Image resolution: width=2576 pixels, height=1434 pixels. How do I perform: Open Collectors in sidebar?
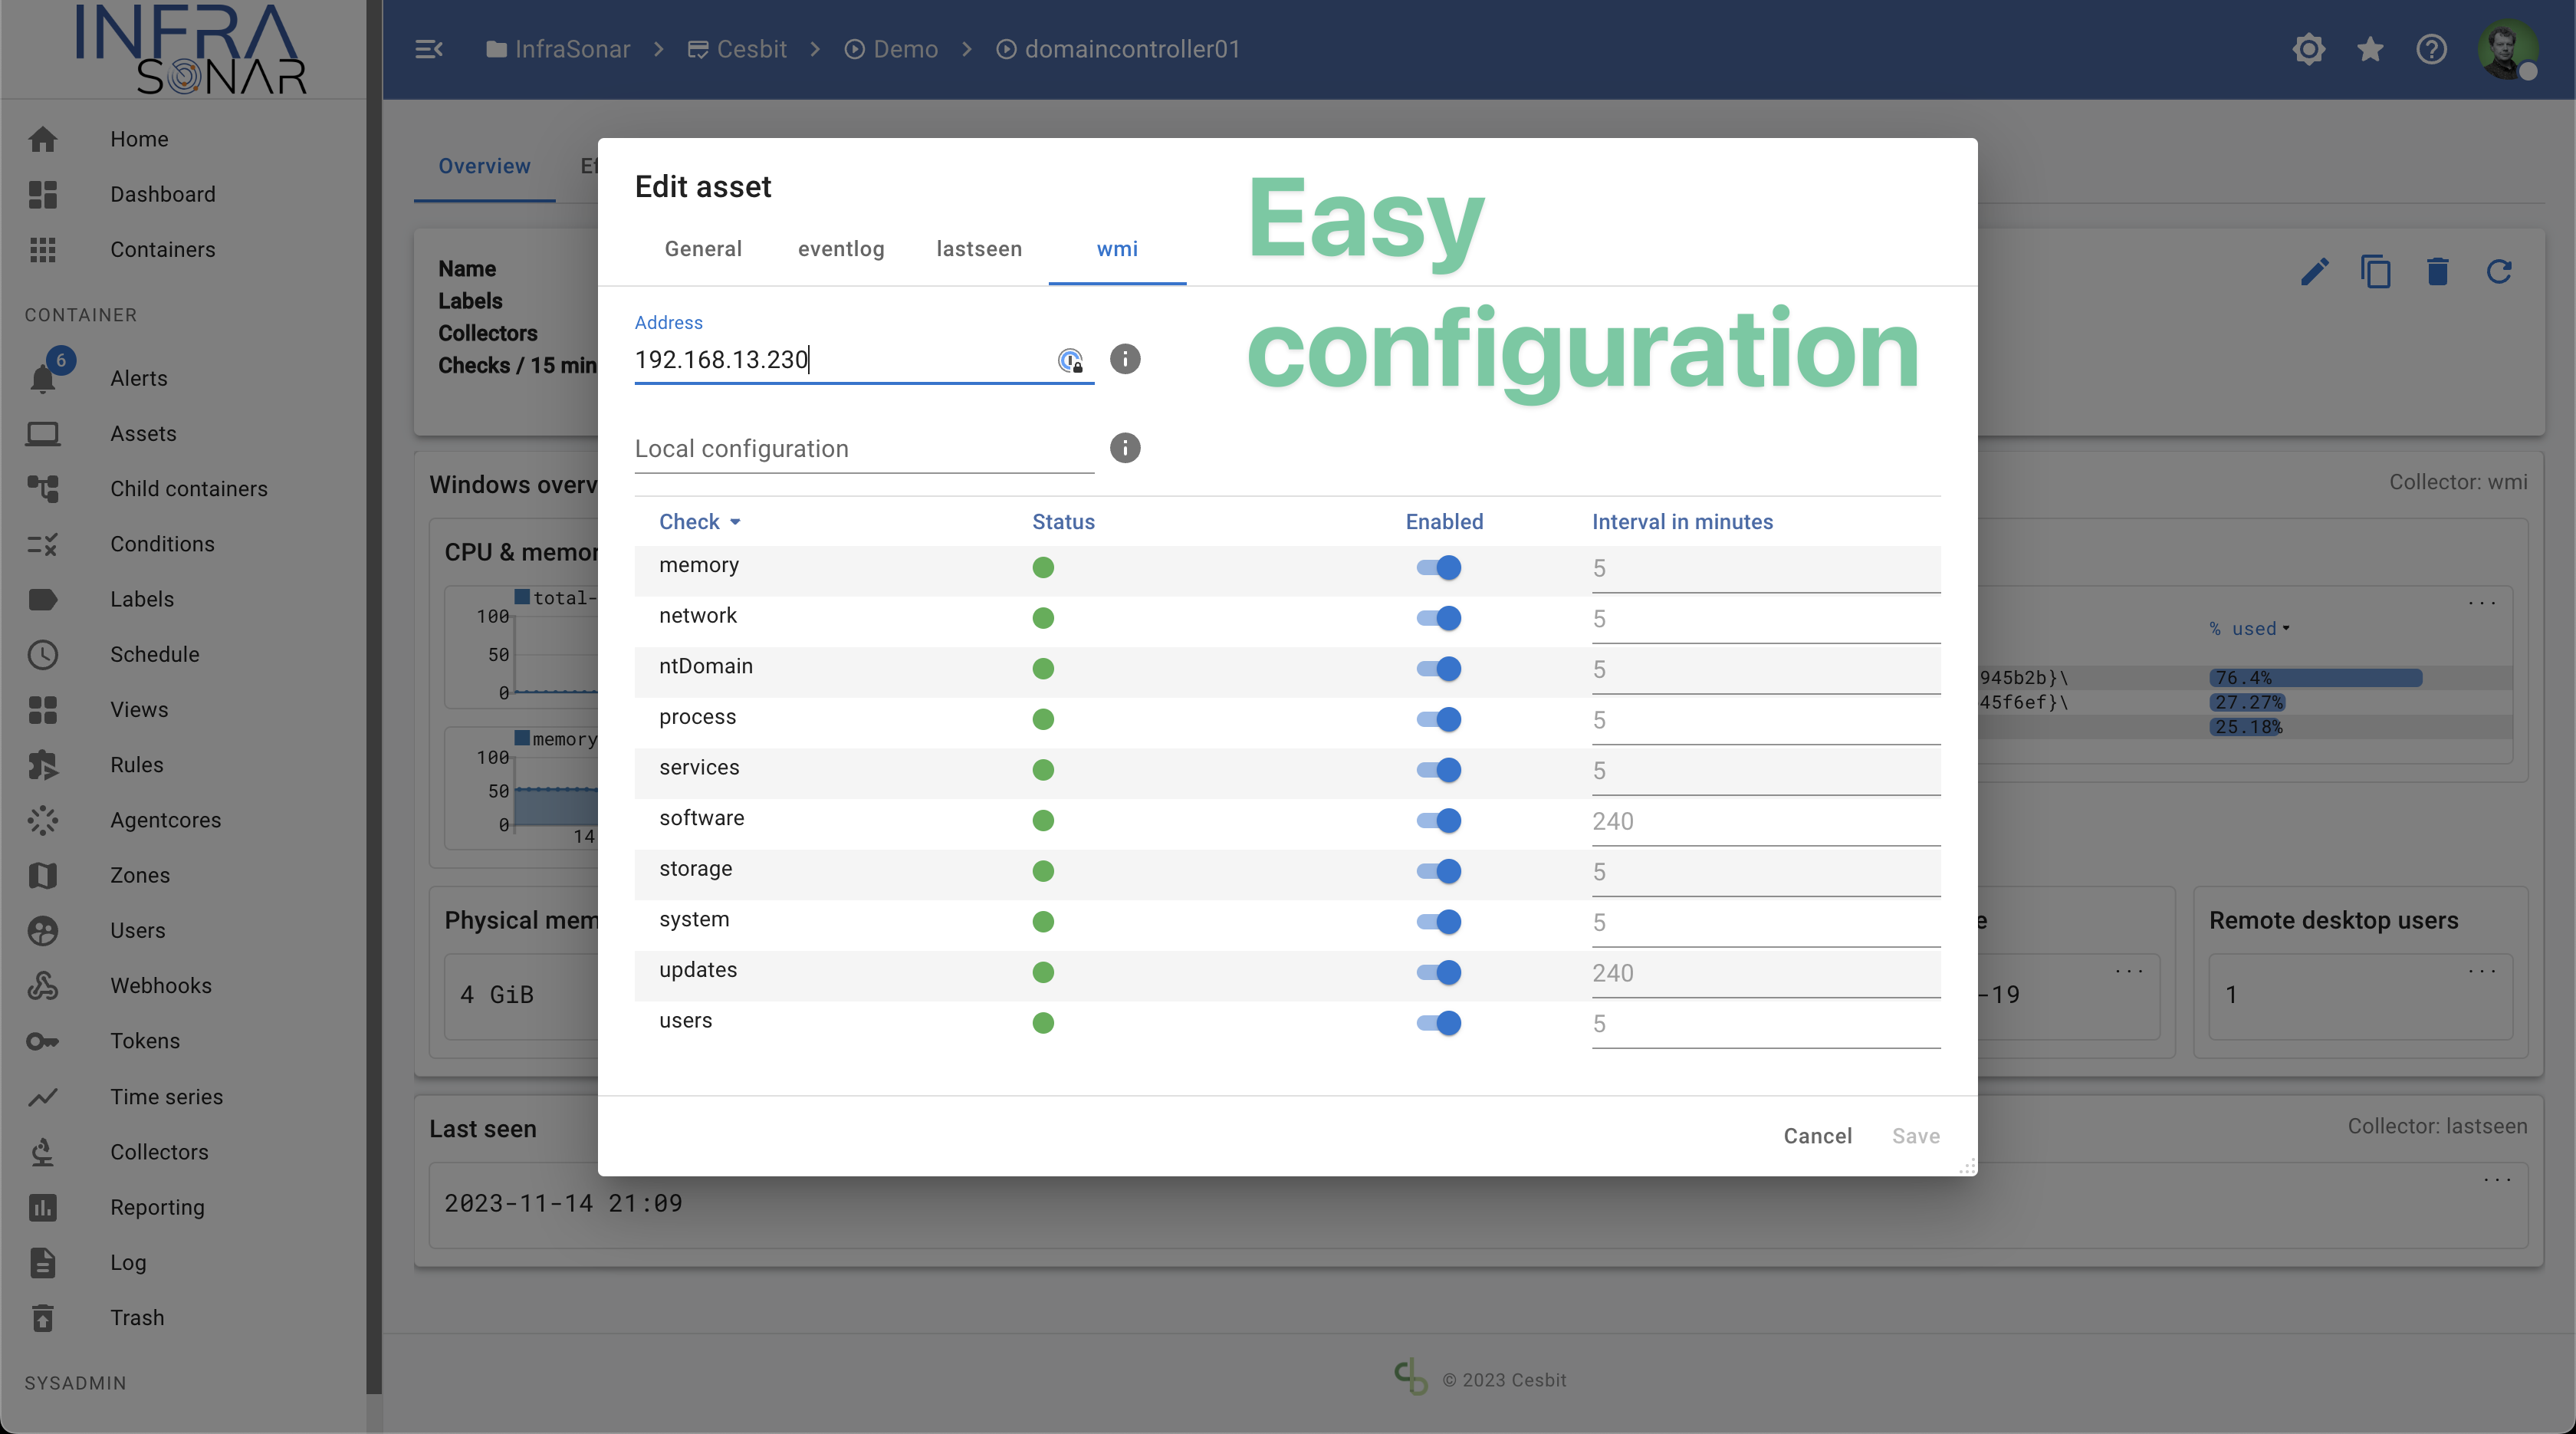coord(159,1152)
